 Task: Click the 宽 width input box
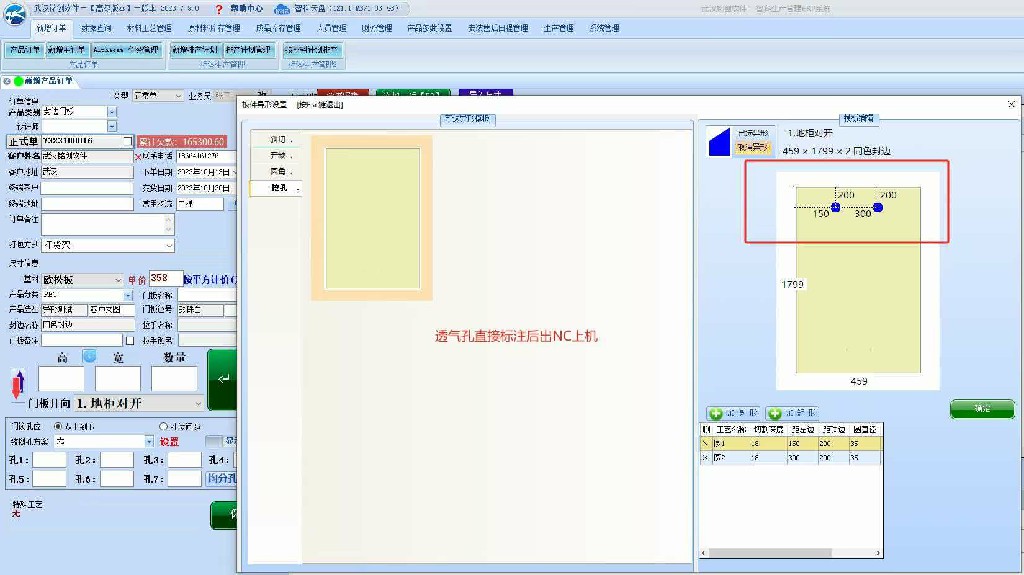click(118, 379)
